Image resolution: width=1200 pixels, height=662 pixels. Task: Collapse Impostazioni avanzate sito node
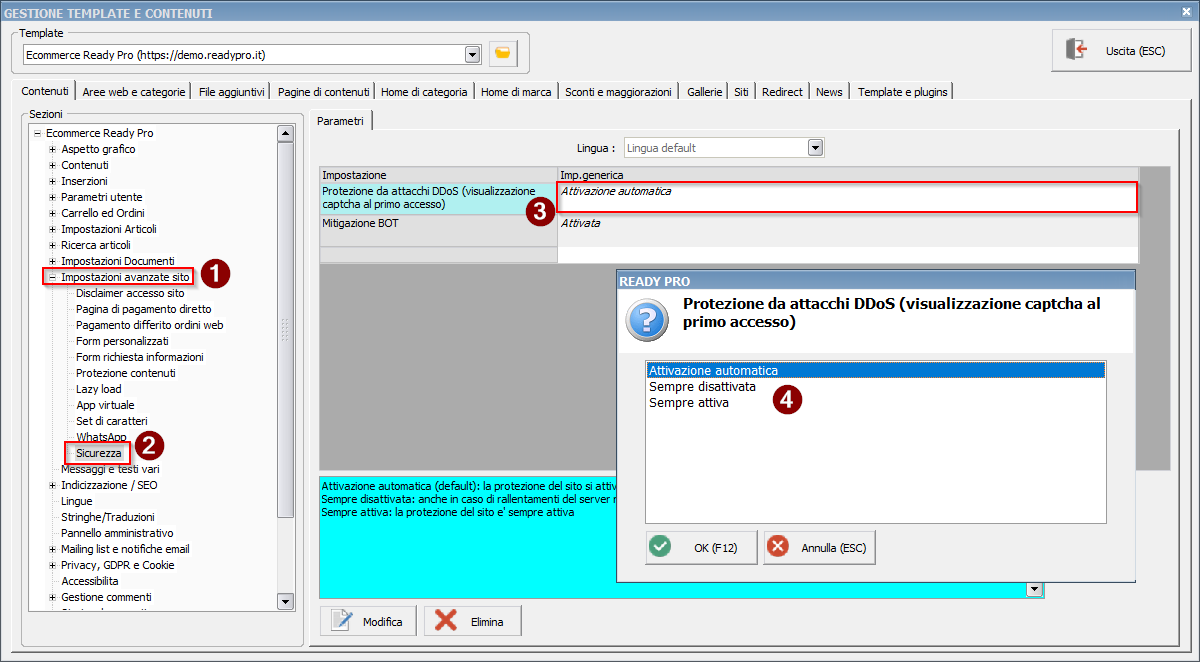tap(52, 277)
